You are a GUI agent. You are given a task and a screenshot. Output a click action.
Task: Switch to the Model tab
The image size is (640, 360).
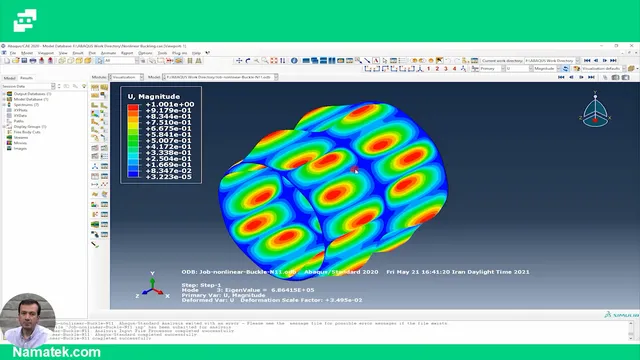click(x=9, y=78)
